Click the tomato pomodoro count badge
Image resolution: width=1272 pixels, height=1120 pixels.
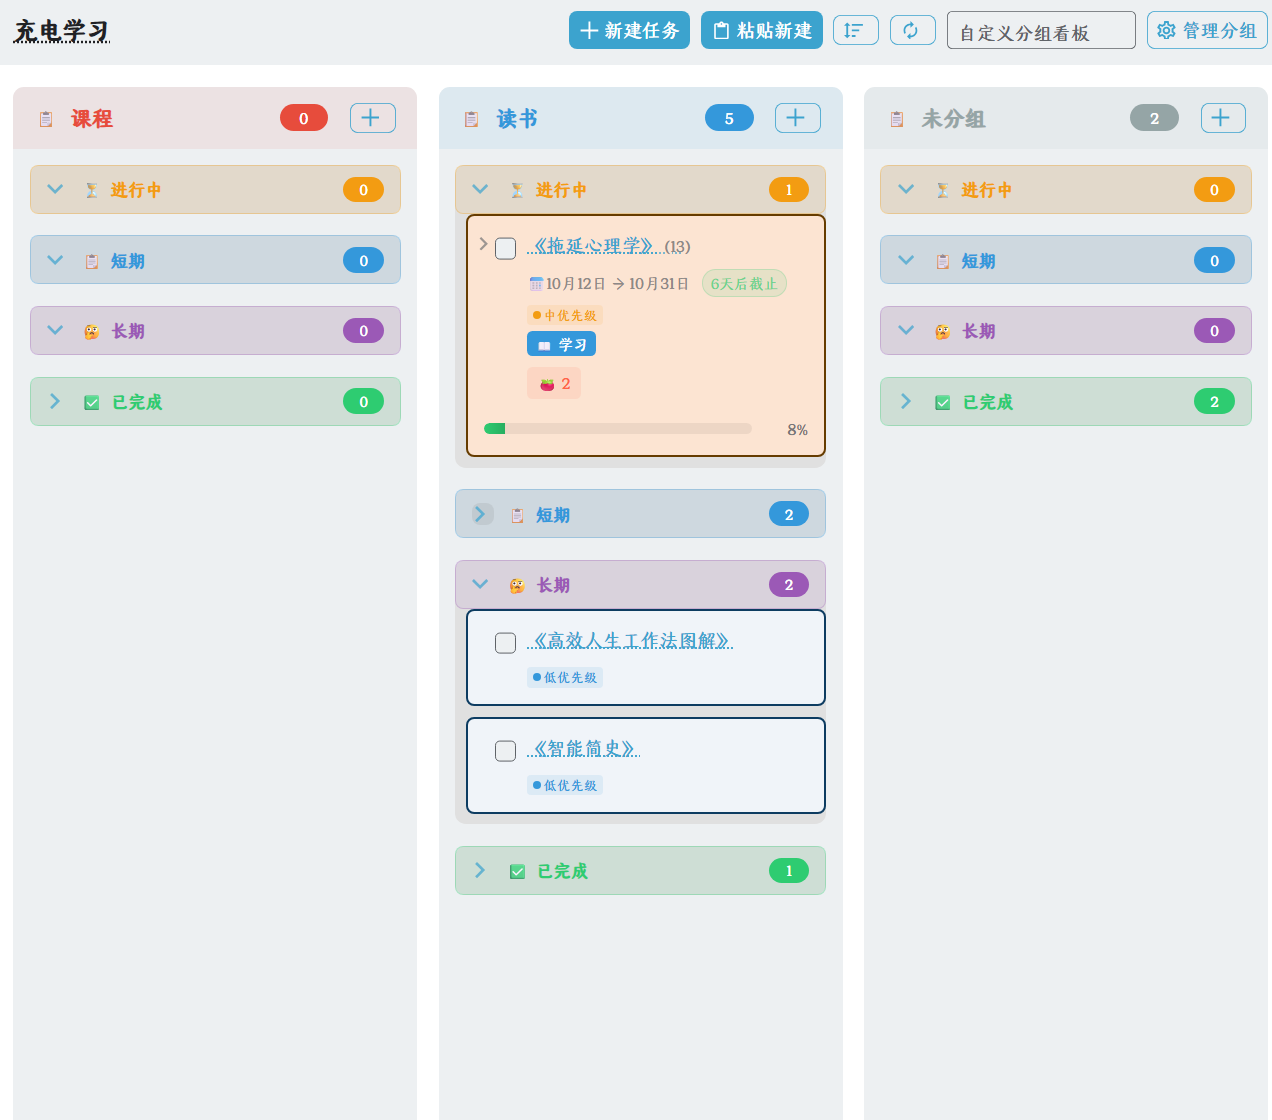coord(554,384)
